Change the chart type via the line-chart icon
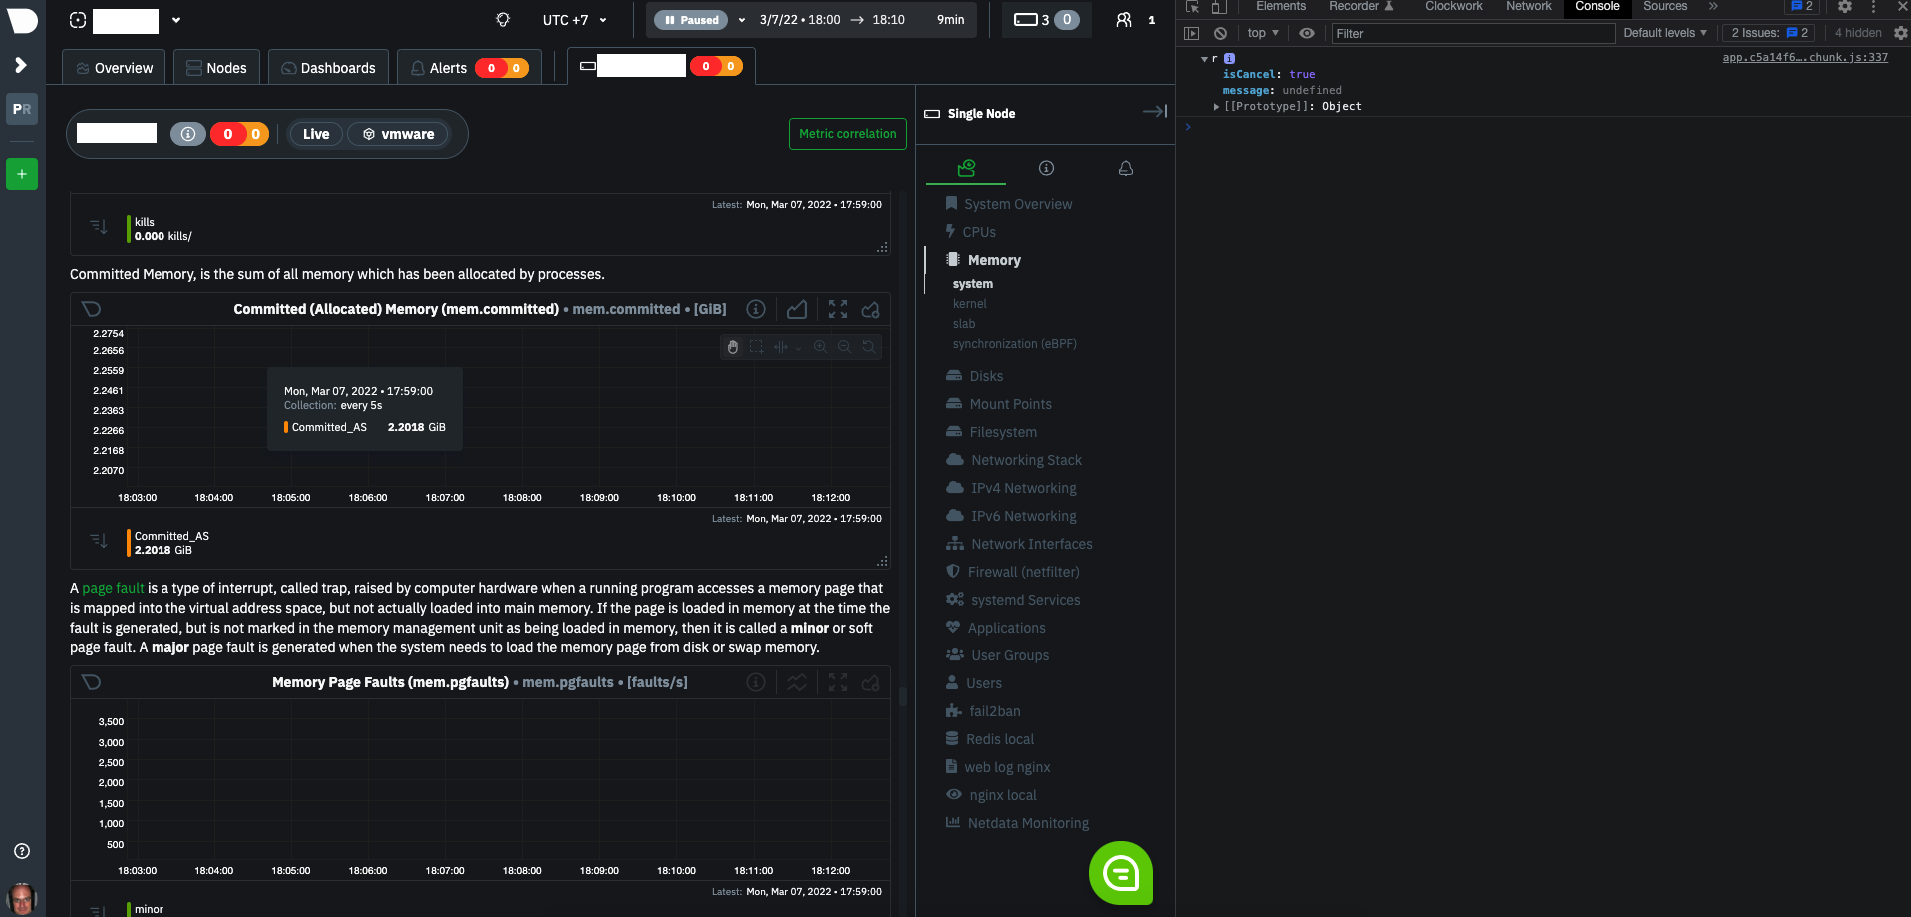The image size is (1911, 917). 796,309
